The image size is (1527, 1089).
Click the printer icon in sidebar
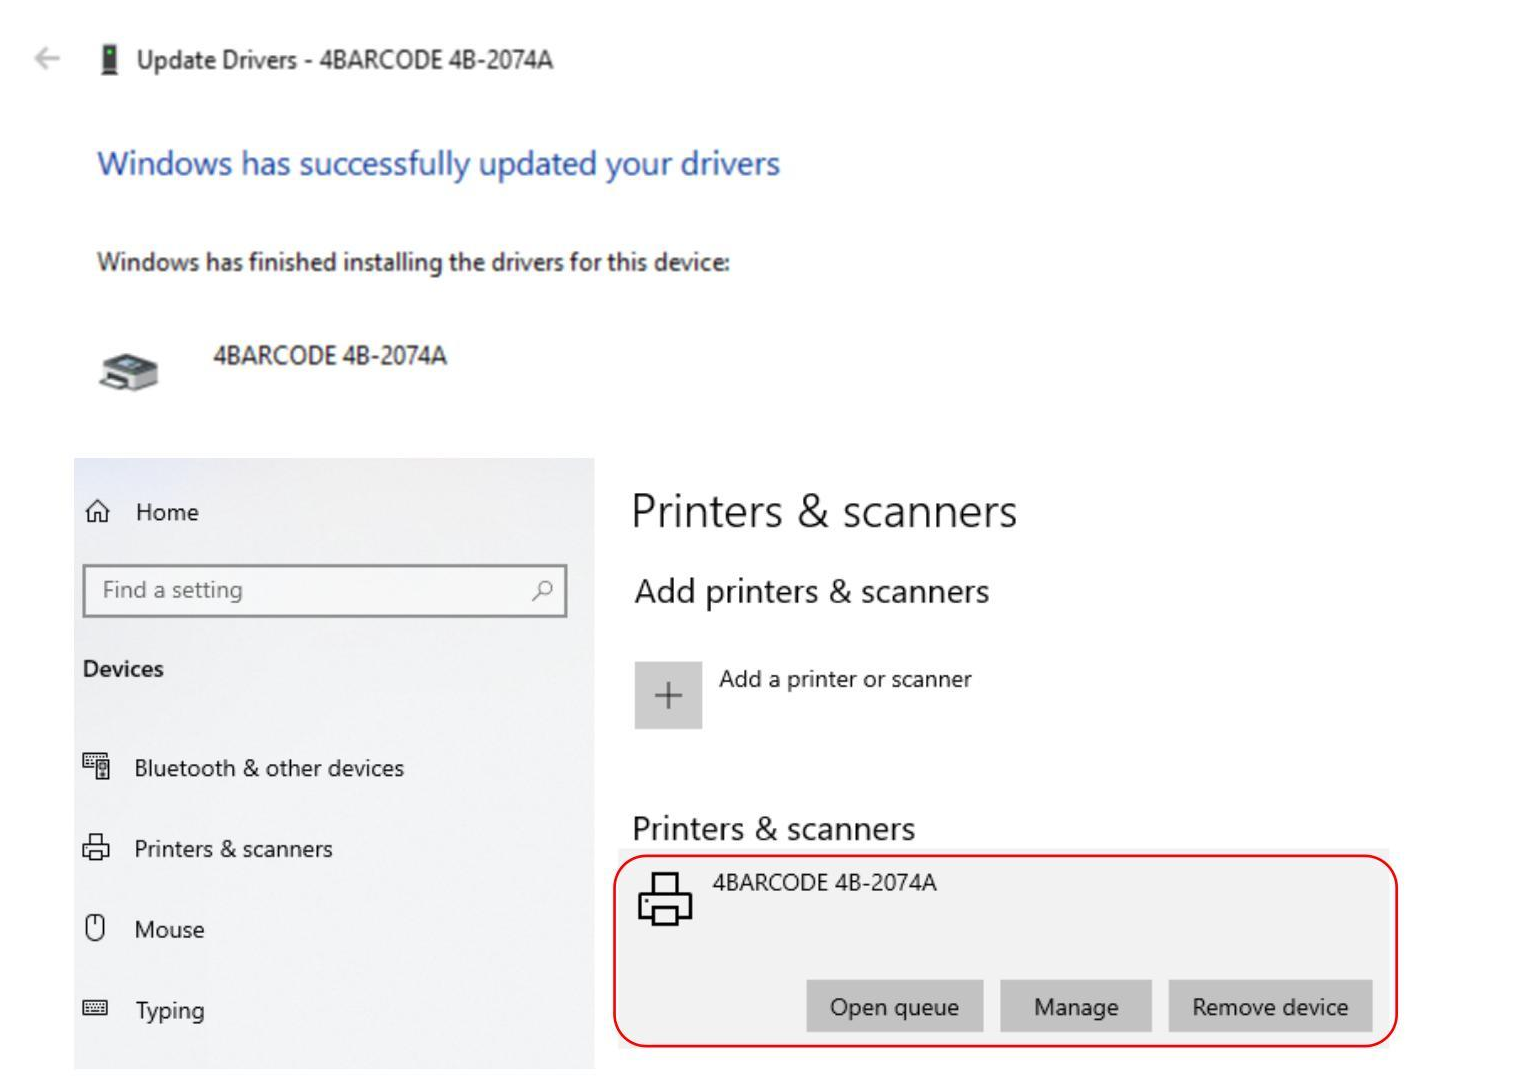[96, 847]
